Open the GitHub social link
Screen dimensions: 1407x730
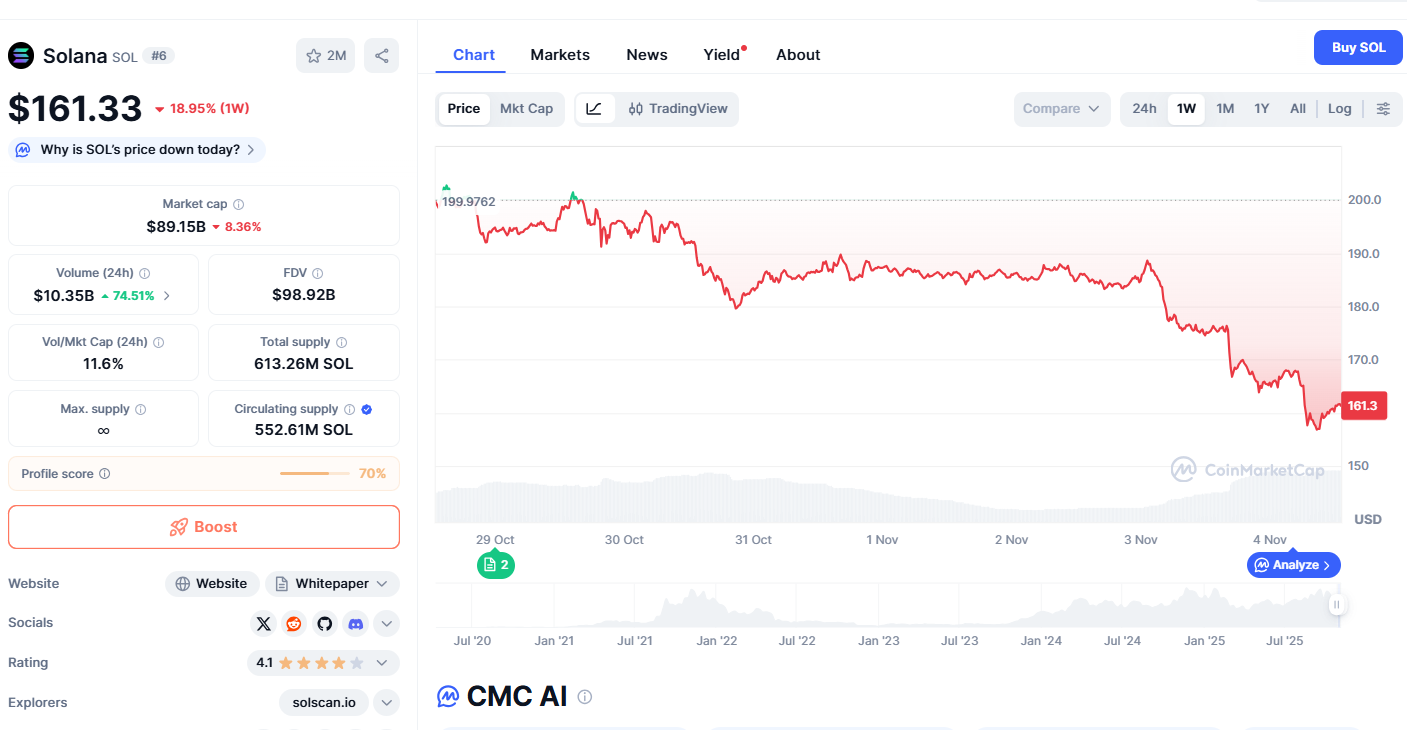[x=324, y=624]
